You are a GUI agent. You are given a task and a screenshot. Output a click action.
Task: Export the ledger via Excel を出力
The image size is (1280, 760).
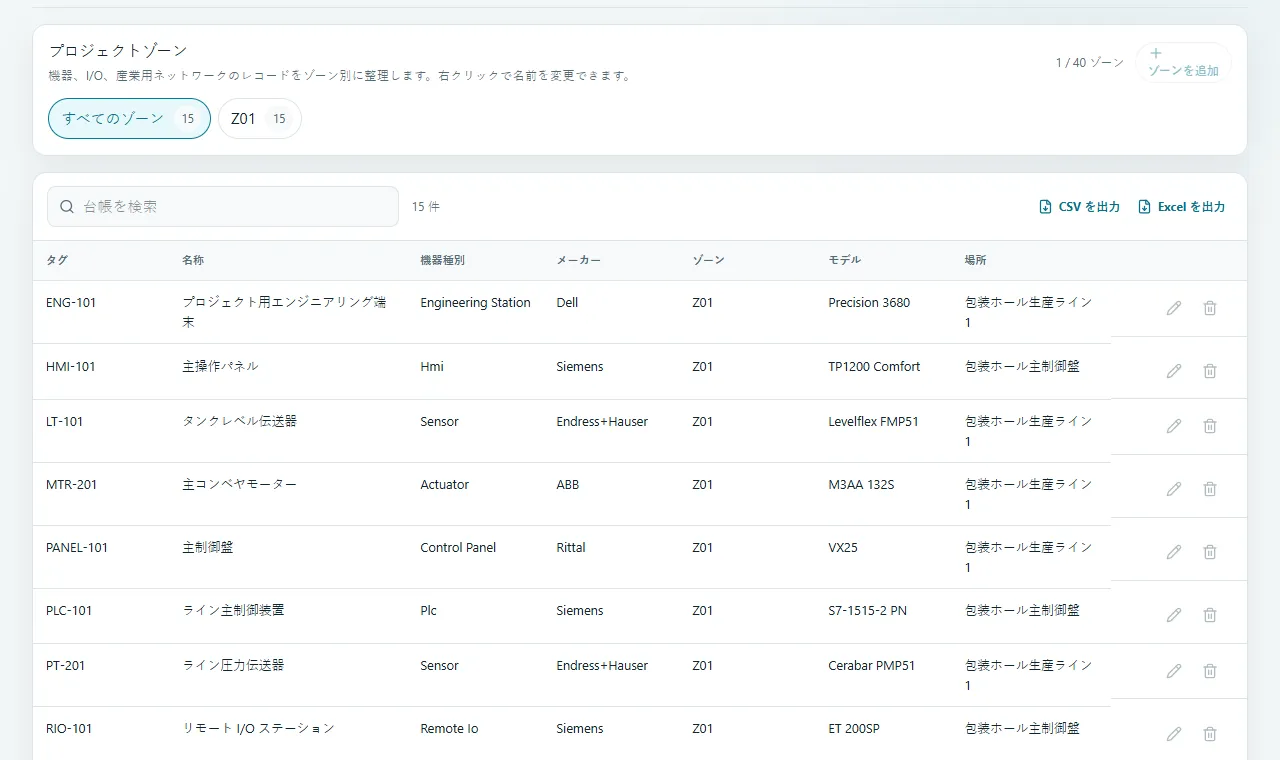tap(1182, 207)
